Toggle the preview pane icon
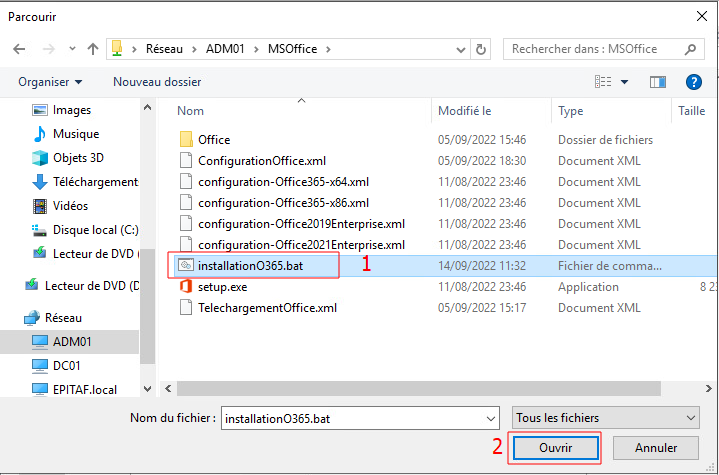The height and width of the screenshot is (475, 719). tap(657, 82)
